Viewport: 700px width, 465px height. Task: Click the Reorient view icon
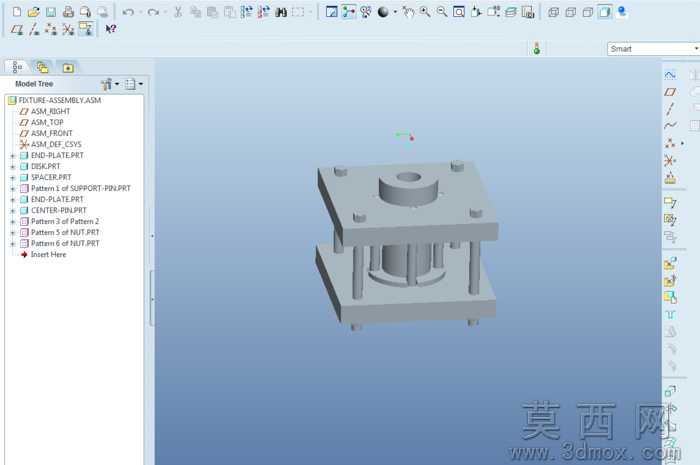[x=476, y=12]
